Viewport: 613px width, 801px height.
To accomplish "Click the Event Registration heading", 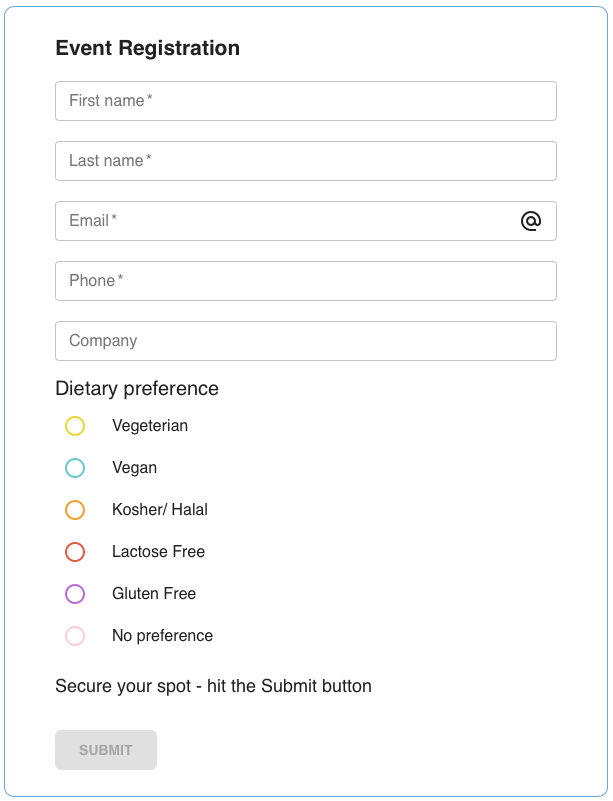I will tap(147, 48).
